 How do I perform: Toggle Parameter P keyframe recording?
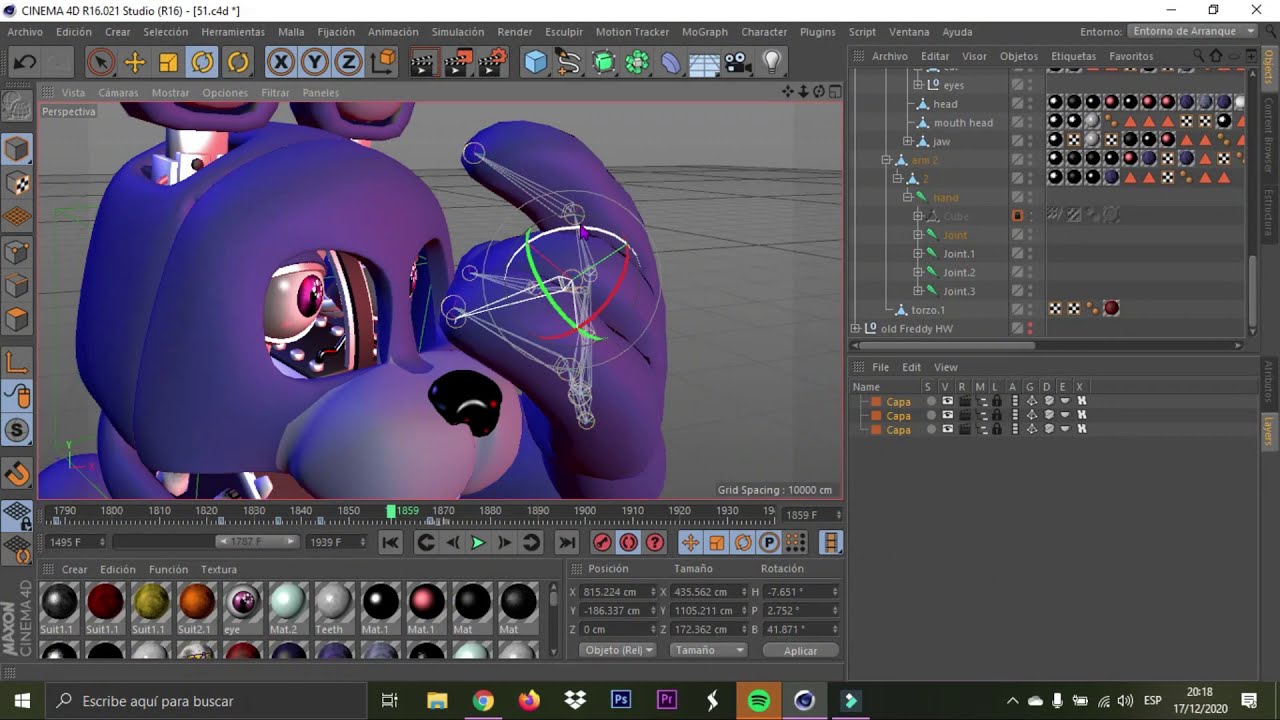coord(769,543)
